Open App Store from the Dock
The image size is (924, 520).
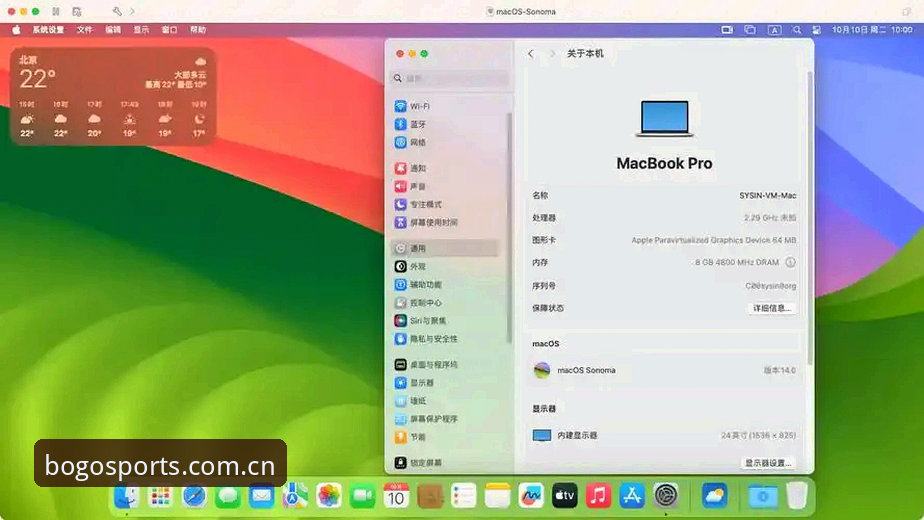coord(632,496)
